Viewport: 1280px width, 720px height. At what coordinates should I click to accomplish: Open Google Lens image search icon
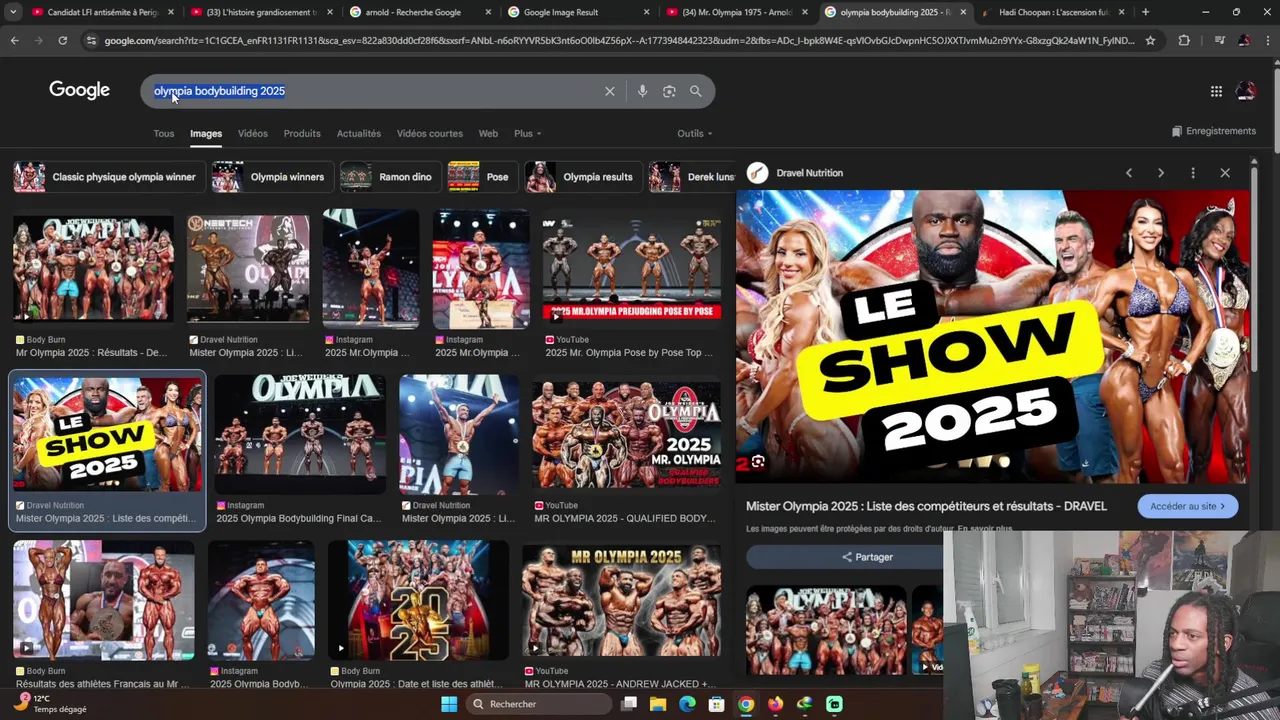pyautogui.click(x=669, y=91)
